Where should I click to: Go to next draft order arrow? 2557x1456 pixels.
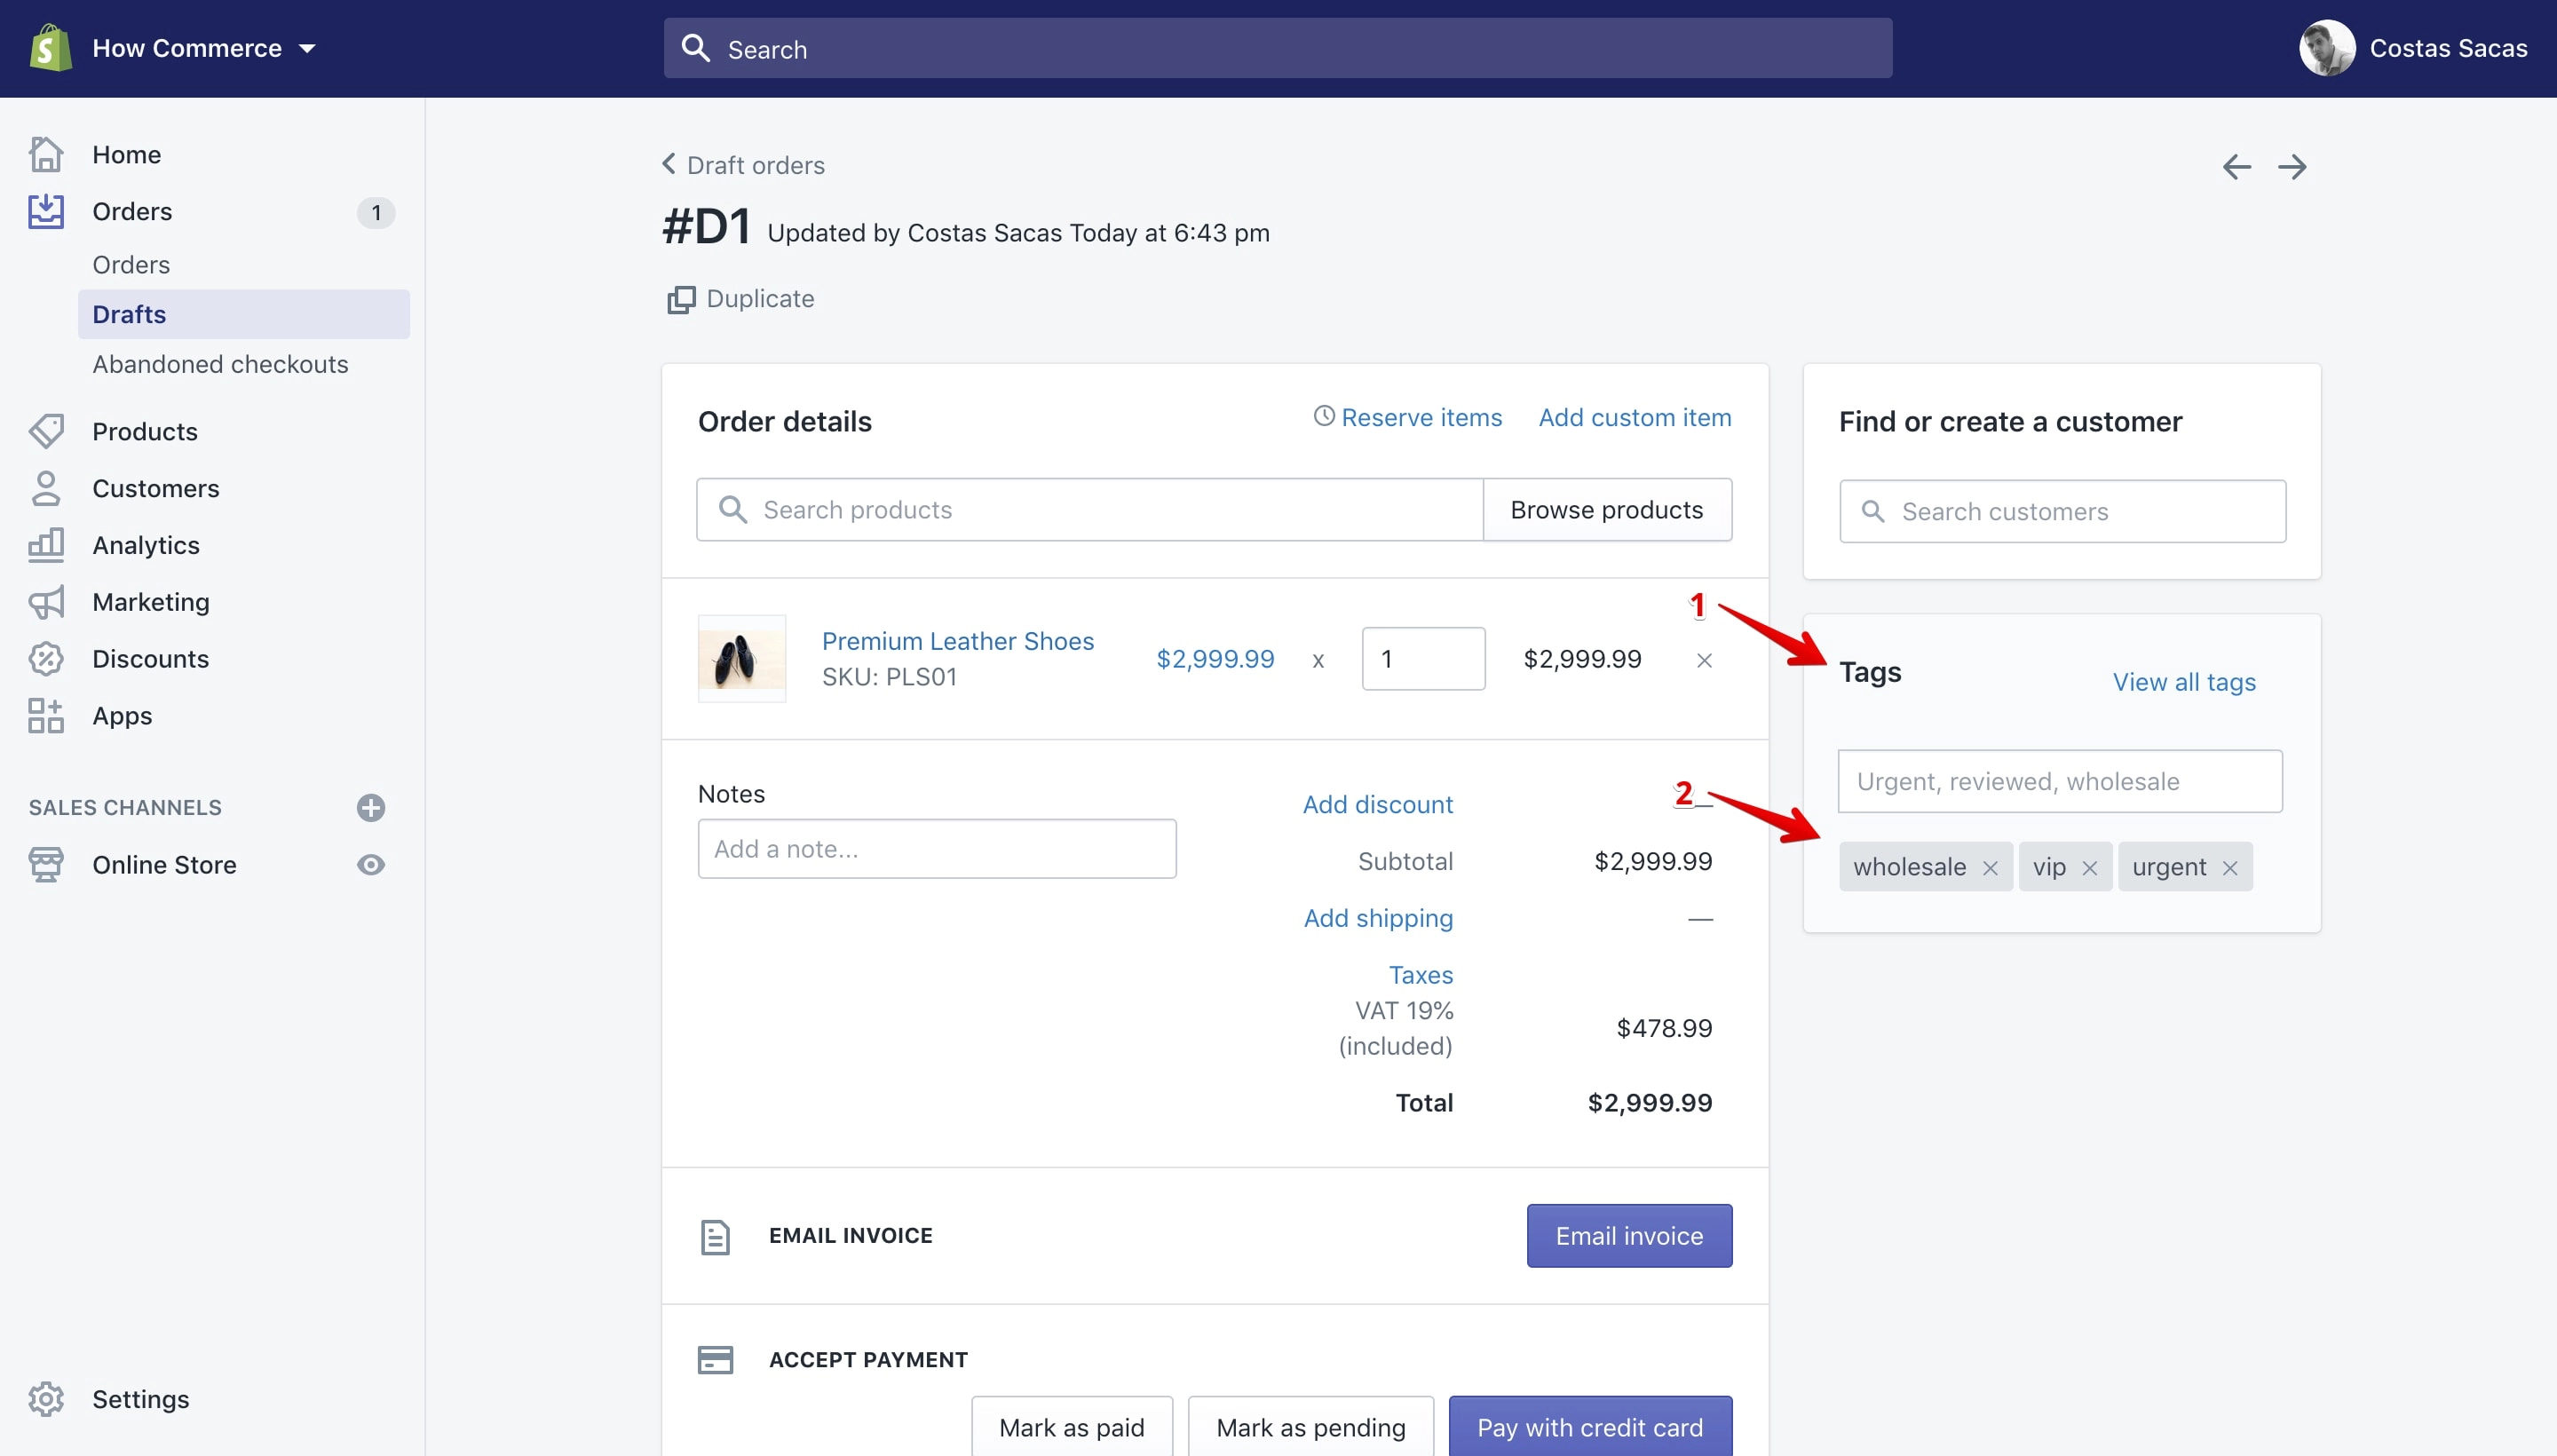tap(2292, 167)
